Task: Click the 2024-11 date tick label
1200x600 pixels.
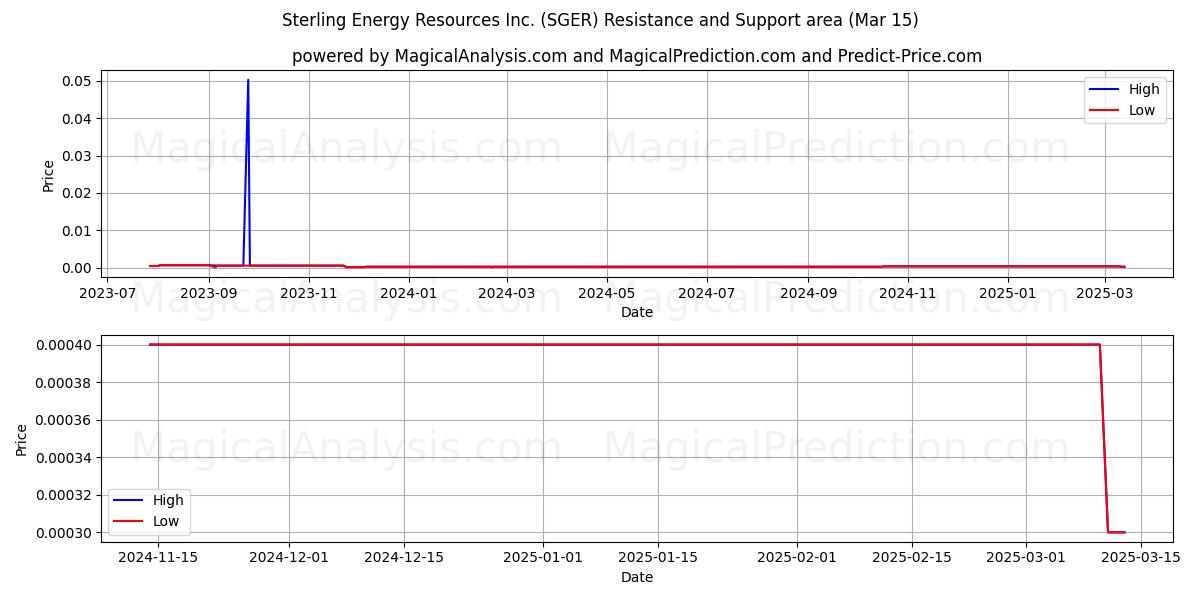Action: click(908, 294)
